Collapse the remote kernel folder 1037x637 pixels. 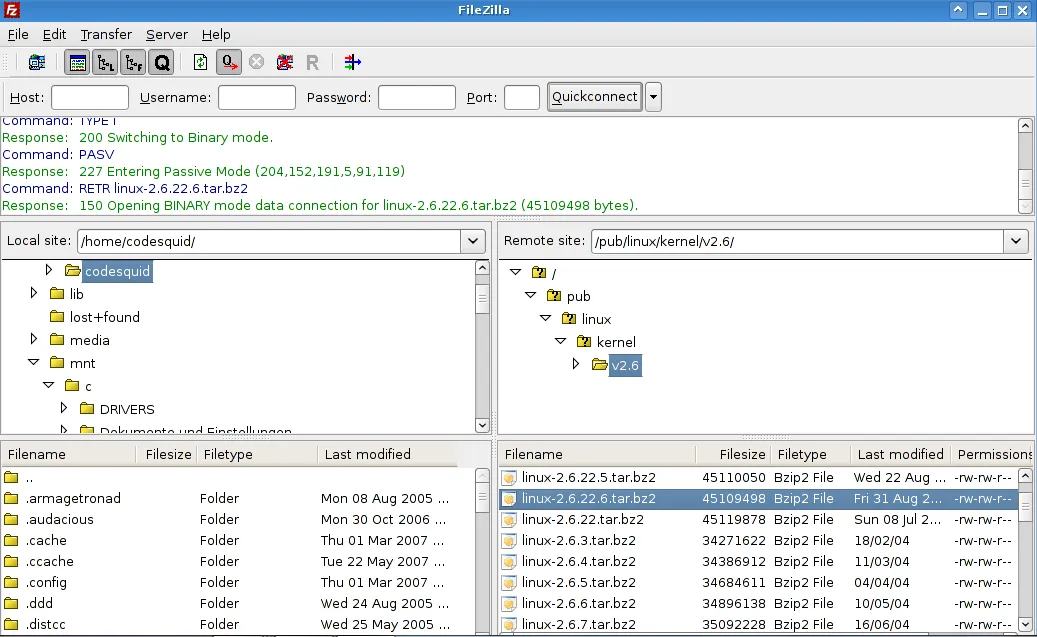pos(560,341)
